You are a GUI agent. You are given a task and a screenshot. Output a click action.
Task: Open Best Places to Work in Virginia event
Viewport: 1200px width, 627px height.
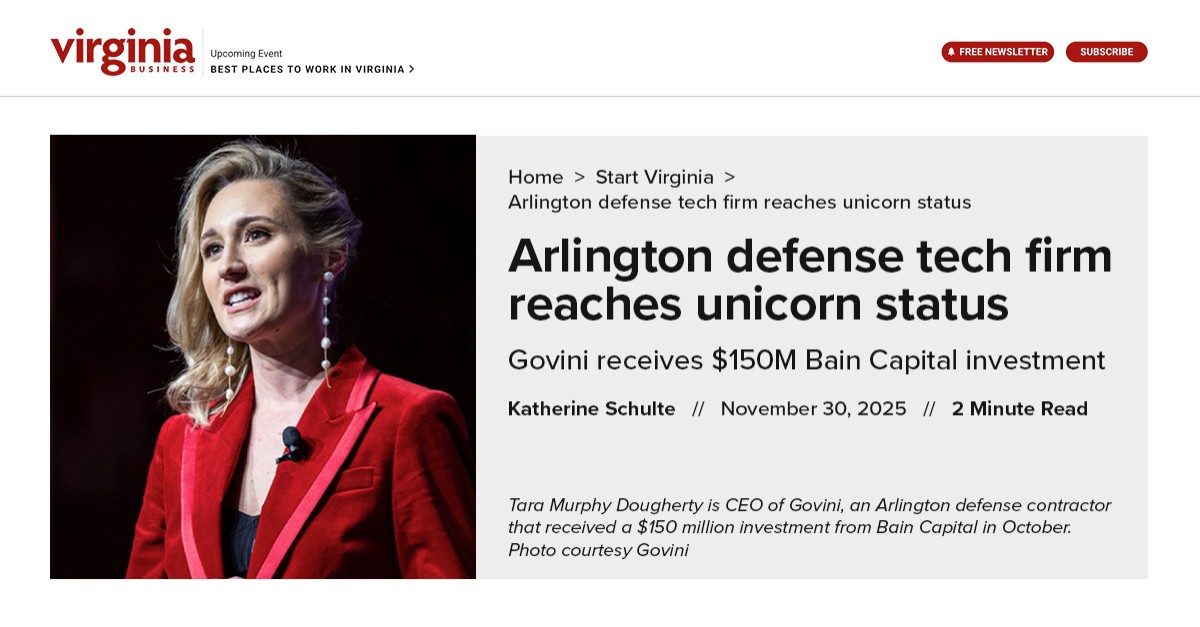pyautogui.click(x=312, y=69)
